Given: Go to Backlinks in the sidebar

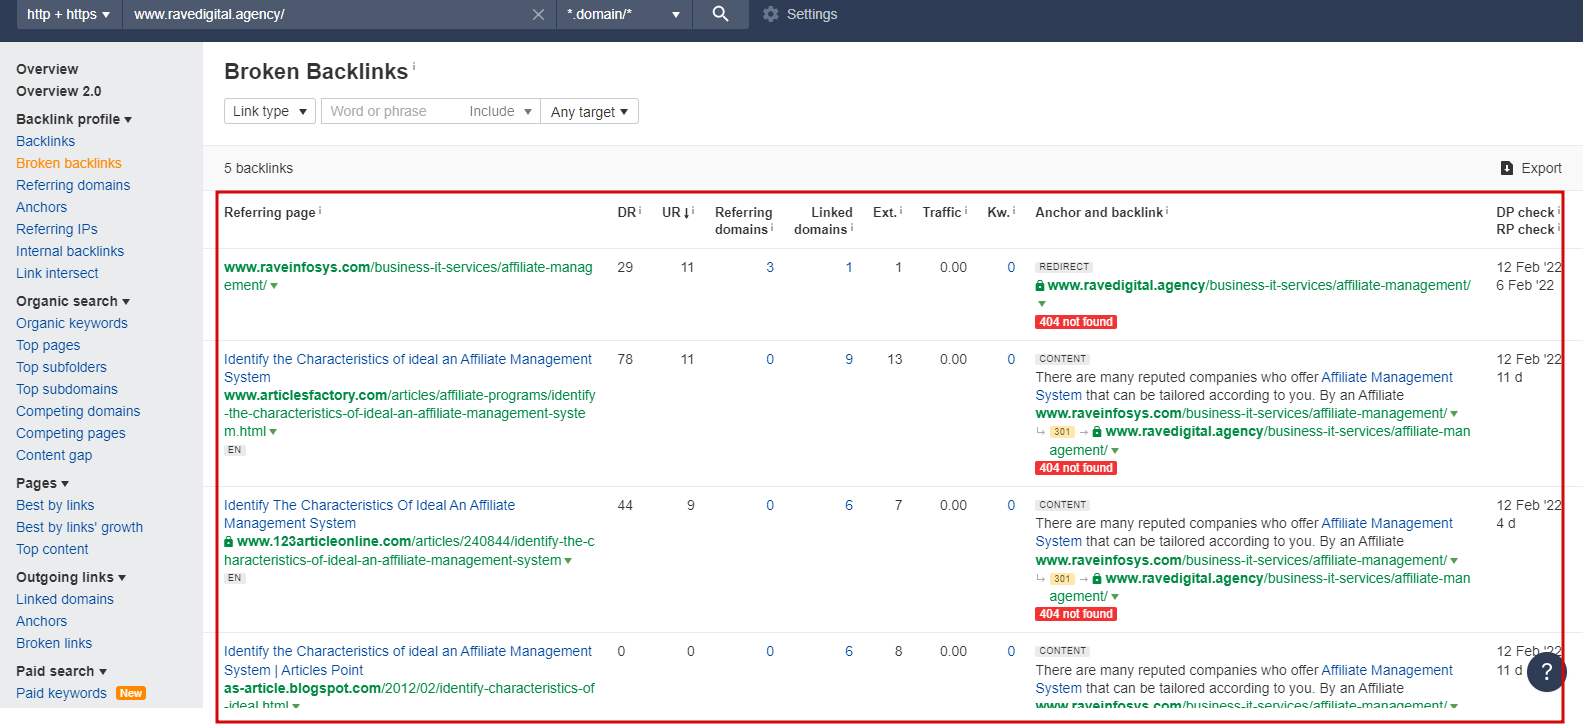Looking at the screenshot, I should point(46,141).
